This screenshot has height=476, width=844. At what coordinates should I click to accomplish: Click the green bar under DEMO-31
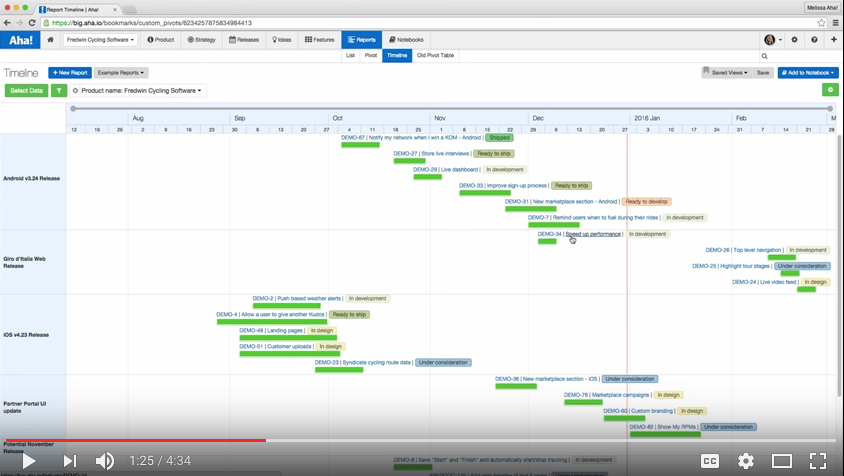(x=531, y=209)
